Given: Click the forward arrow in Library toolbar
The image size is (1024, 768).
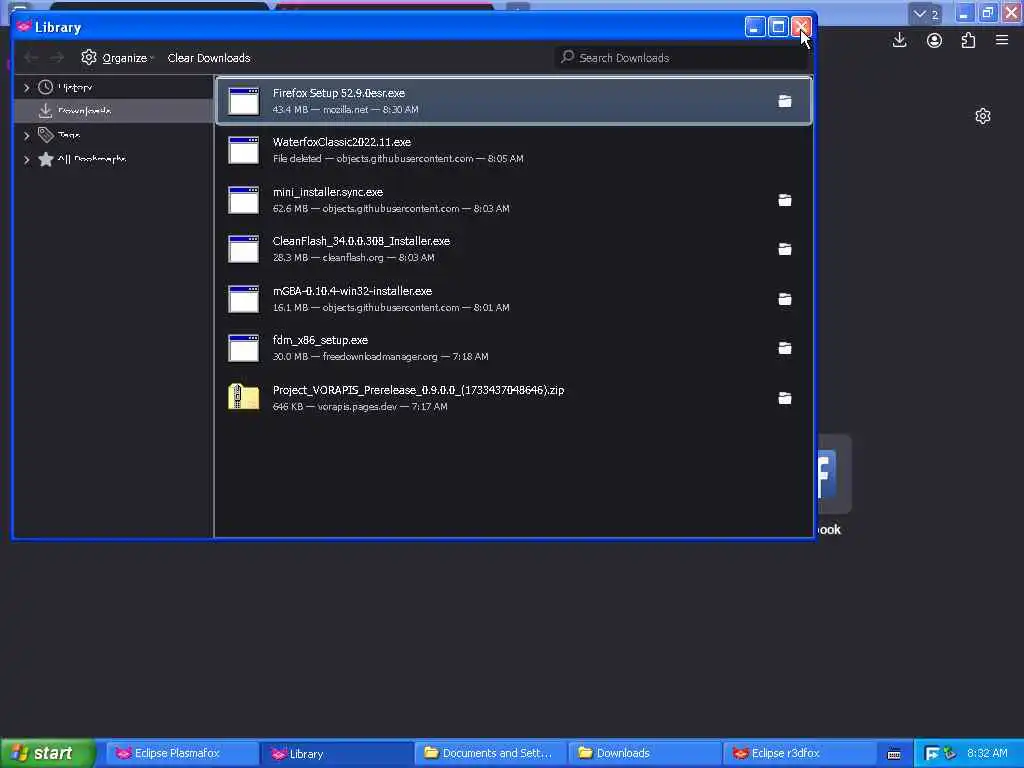Looking at the screenshot, I should (x=57, y=57).
